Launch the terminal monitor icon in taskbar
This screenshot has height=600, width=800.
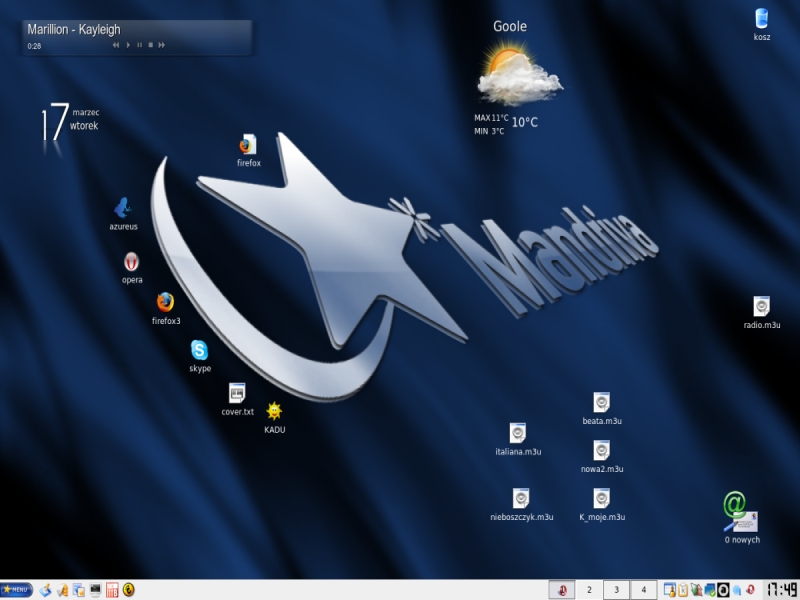point(95,590)
